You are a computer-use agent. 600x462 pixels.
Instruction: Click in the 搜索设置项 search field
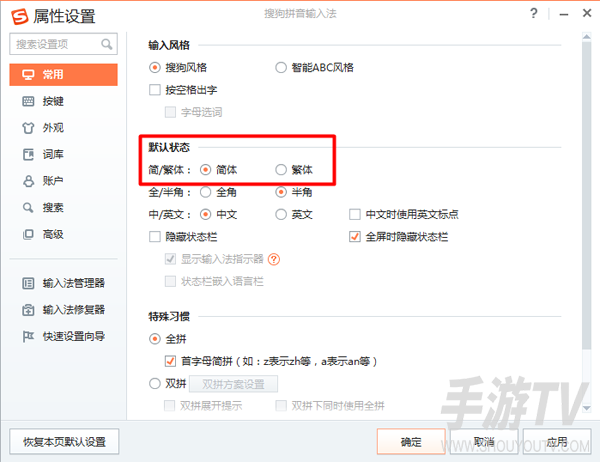pyautogui.click(x=63, y=44)
